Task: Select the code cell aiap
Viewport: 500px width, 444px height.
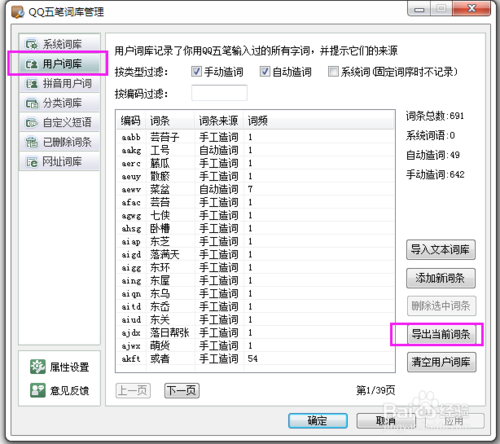Action: (x=131, y=241)
